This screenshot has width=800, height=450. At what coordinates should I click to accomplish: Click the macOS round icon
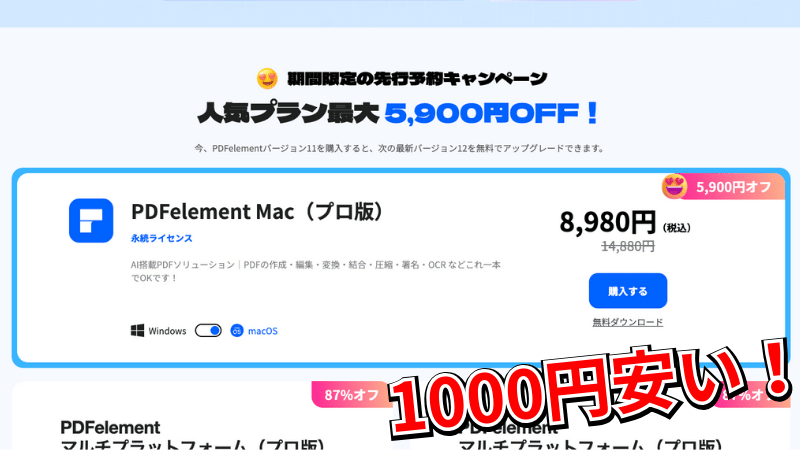point(237,331)
